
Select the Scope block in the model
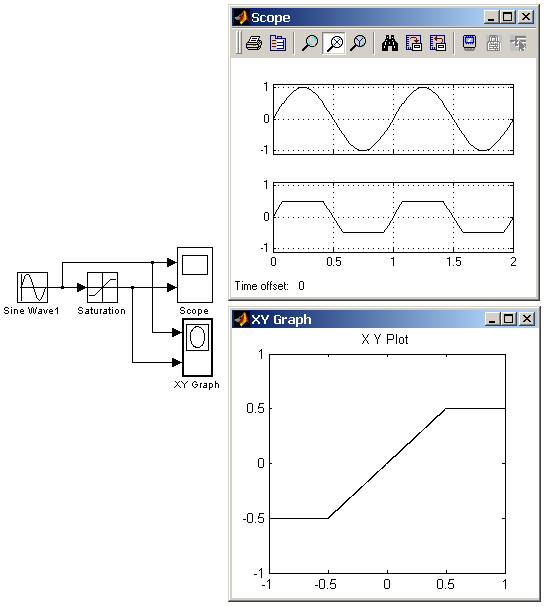pos(195,275)
